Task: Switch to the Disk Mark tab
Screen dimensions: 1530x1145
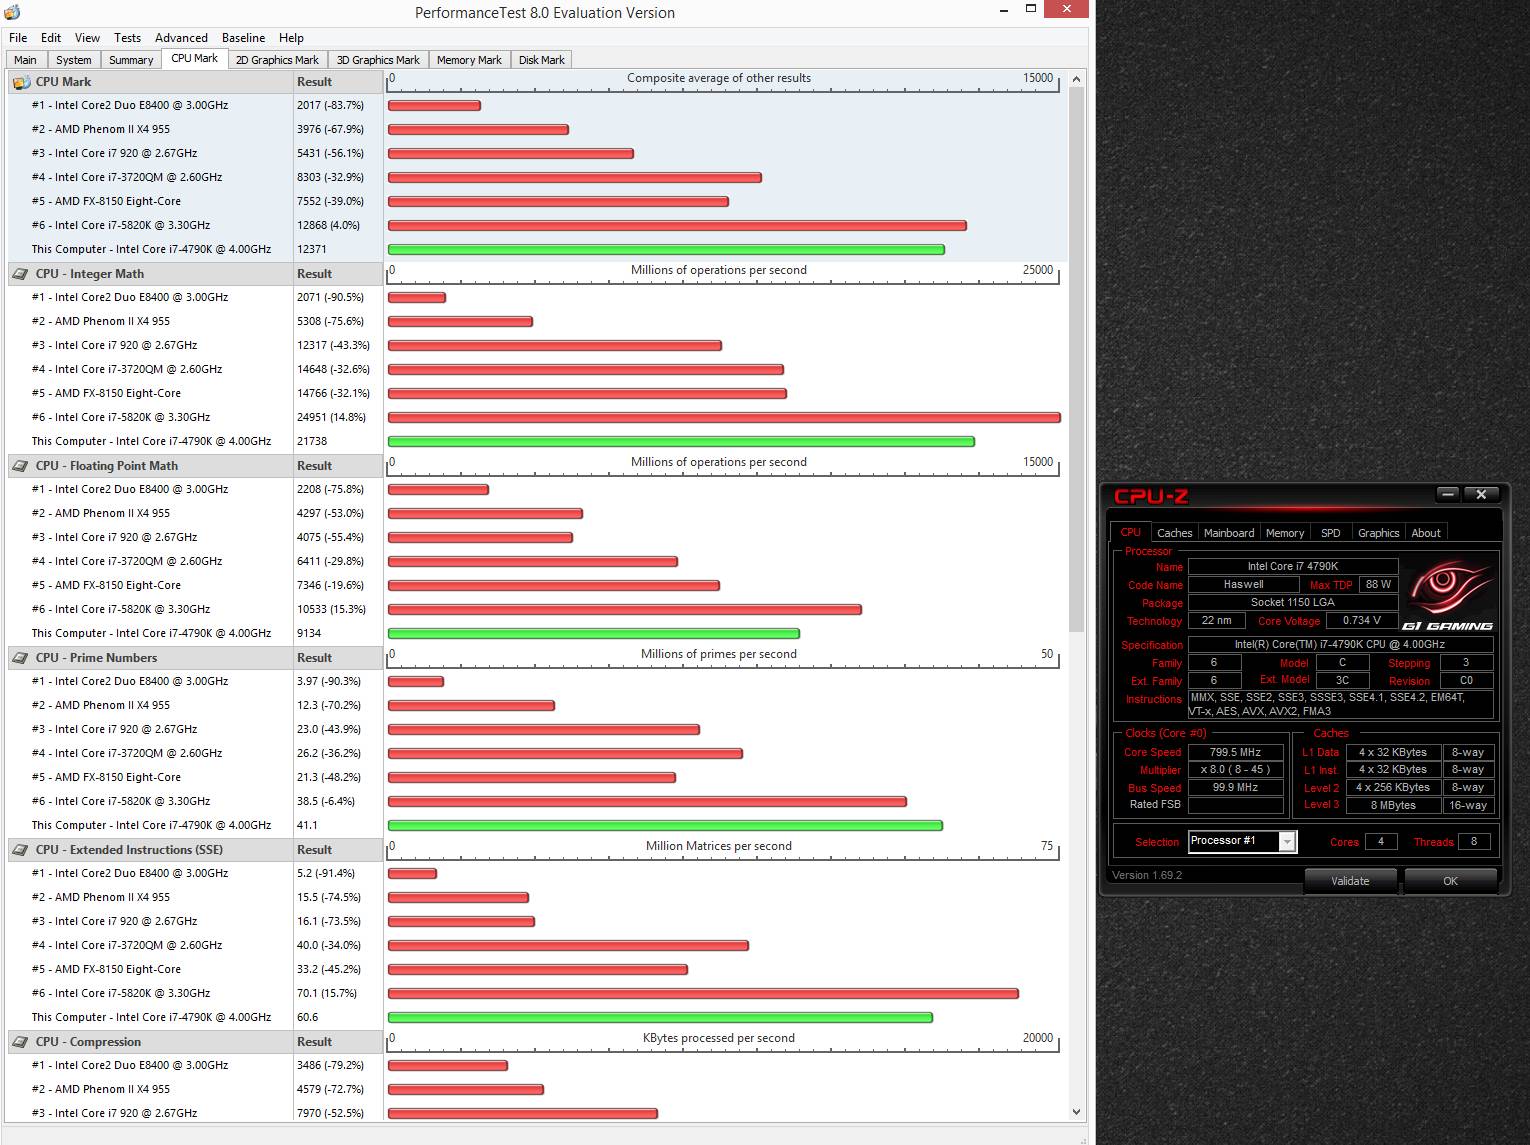Action: click(542, 60)
